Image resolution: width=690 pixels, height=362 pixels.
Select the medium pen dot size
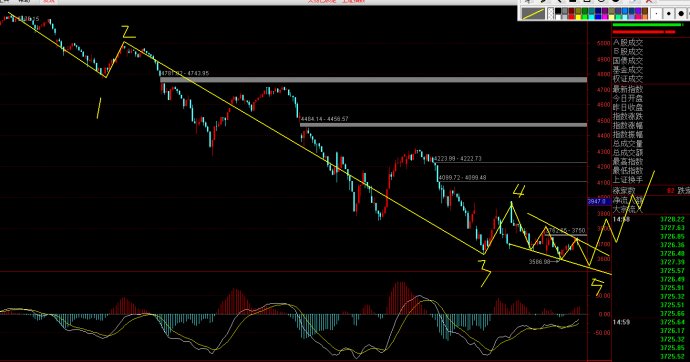[x=669, y=14]
